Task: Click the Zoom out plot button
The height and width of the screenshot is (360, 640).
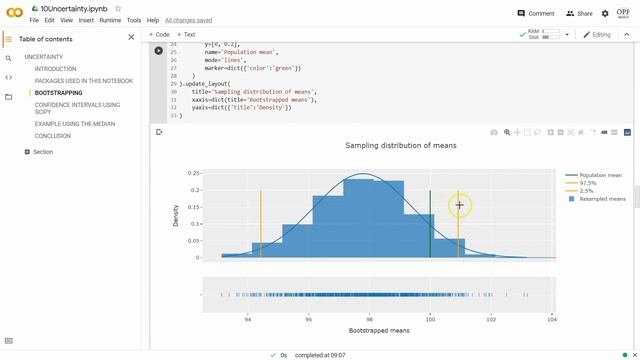Action: click(x=560, y=132)
